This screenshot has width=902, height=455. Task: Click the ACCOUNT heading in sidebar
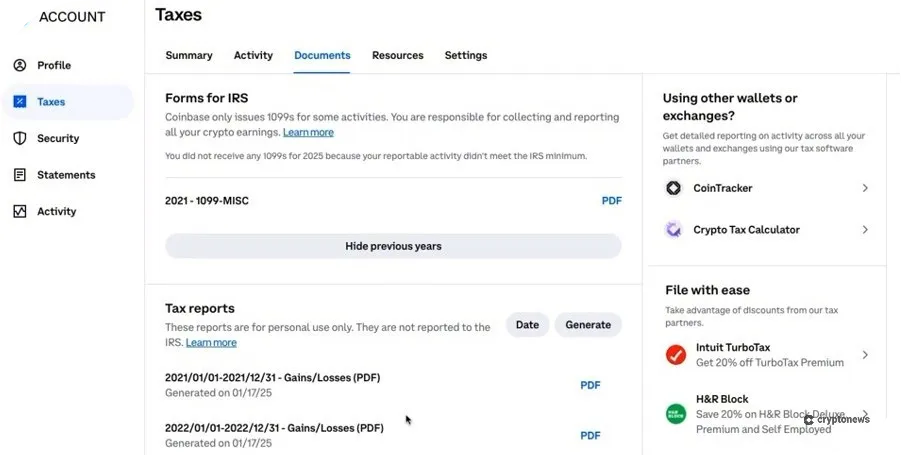[x=72, y=17]
